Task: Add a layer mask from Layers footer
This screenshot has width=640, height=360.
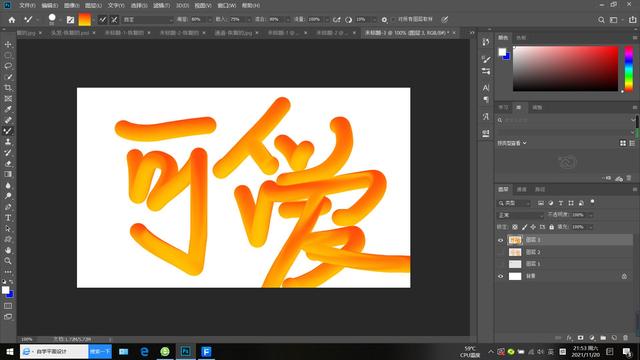Action: pyautogui.click(x=580, y=338)
